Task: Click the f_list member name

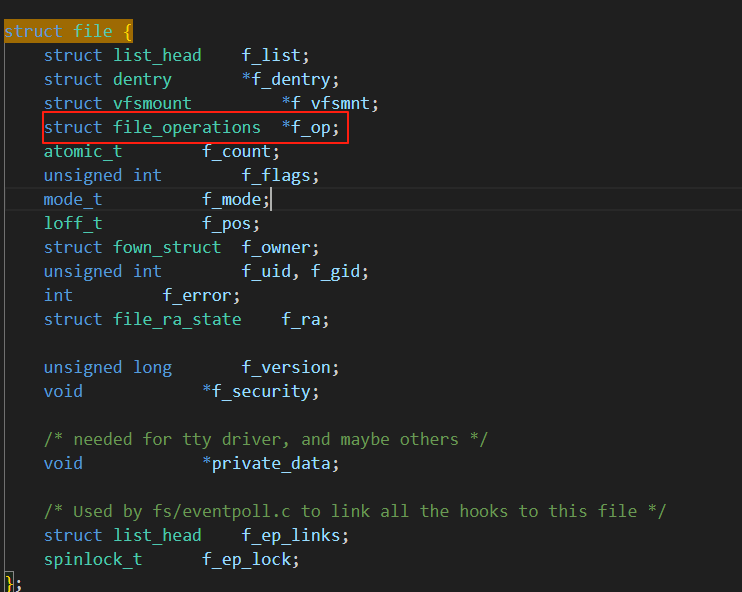Action: (x=271, y=55)
